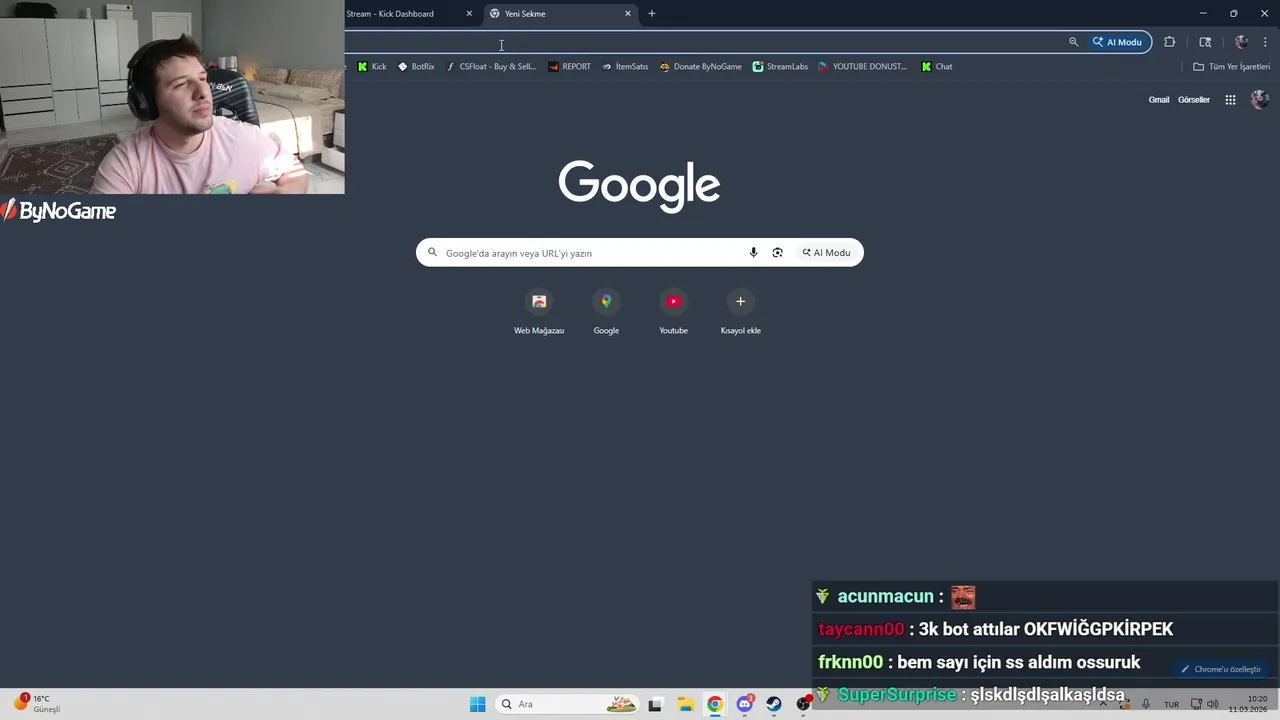1280x720 pixels.
Task: Open the Web Mağazası shortcut
Action: 539,312
